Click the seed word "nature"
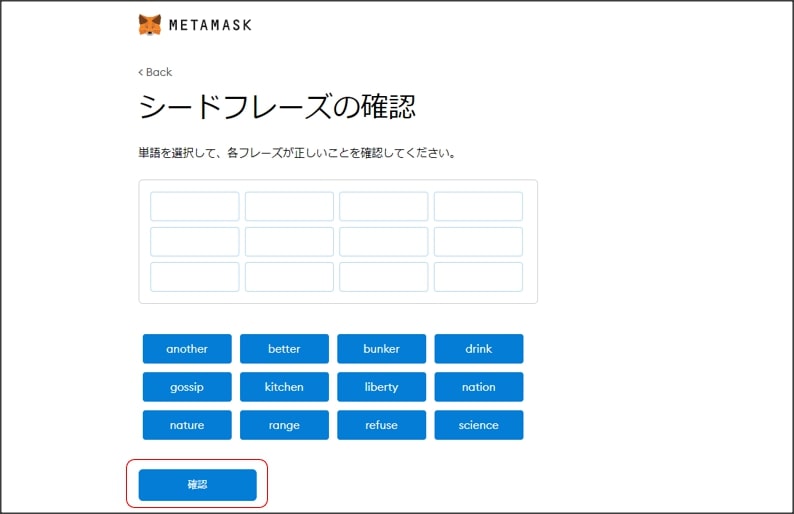Screen dimensions: 794x514 187,425
